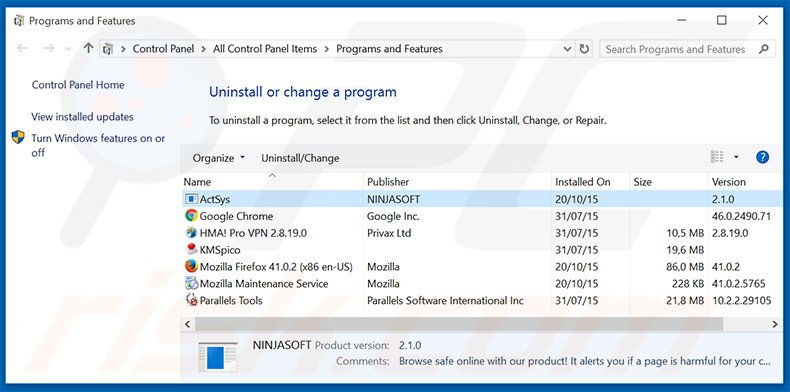The height and width of the screenshot is (392, 790).
Task: Click the Comments text in details pane
Action: [584, 361]
